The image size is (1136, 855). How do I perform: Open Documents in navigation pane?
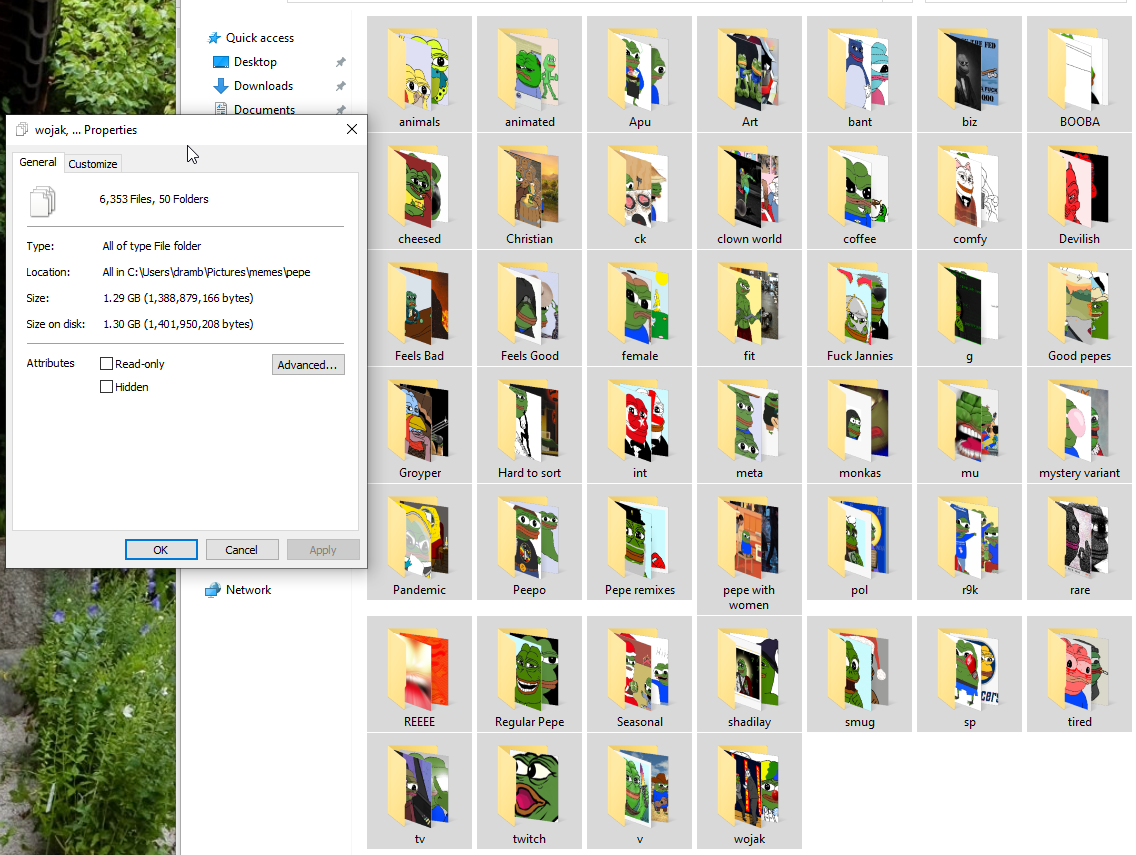pos(255,109)
